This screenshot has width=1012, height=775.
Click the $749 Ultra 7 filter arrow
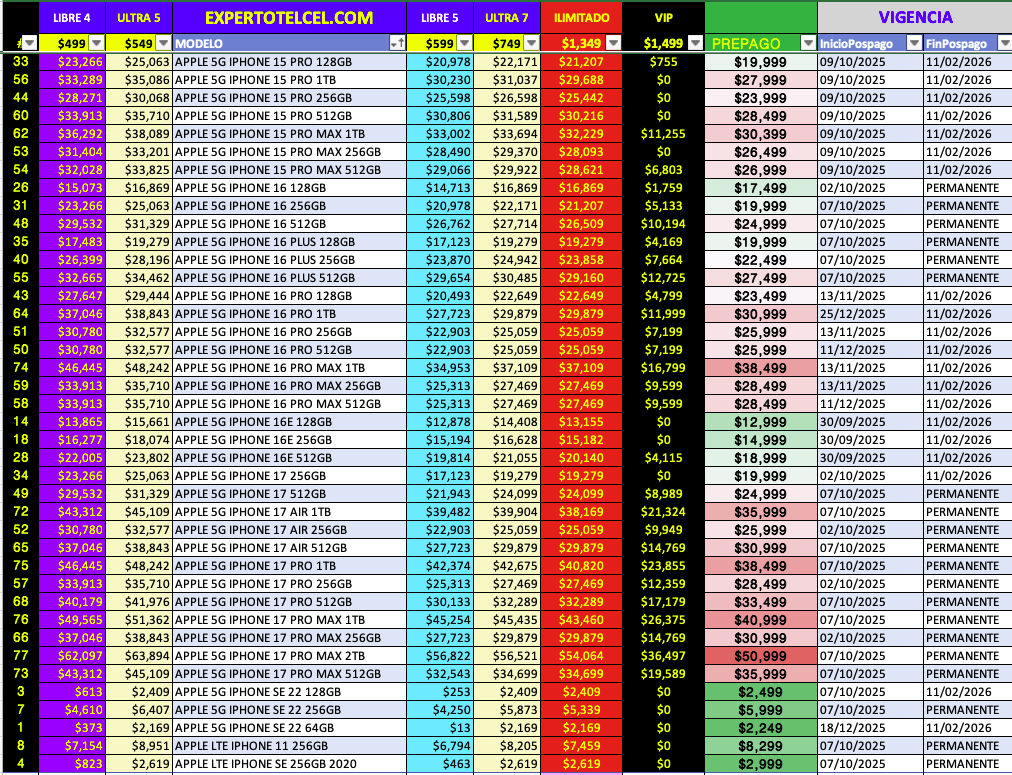529,43
